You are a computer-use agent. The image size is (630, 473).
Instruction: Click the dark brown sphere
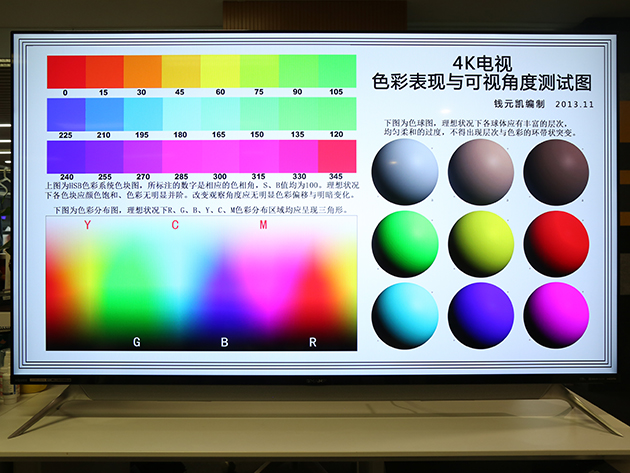tap(556, 172)
